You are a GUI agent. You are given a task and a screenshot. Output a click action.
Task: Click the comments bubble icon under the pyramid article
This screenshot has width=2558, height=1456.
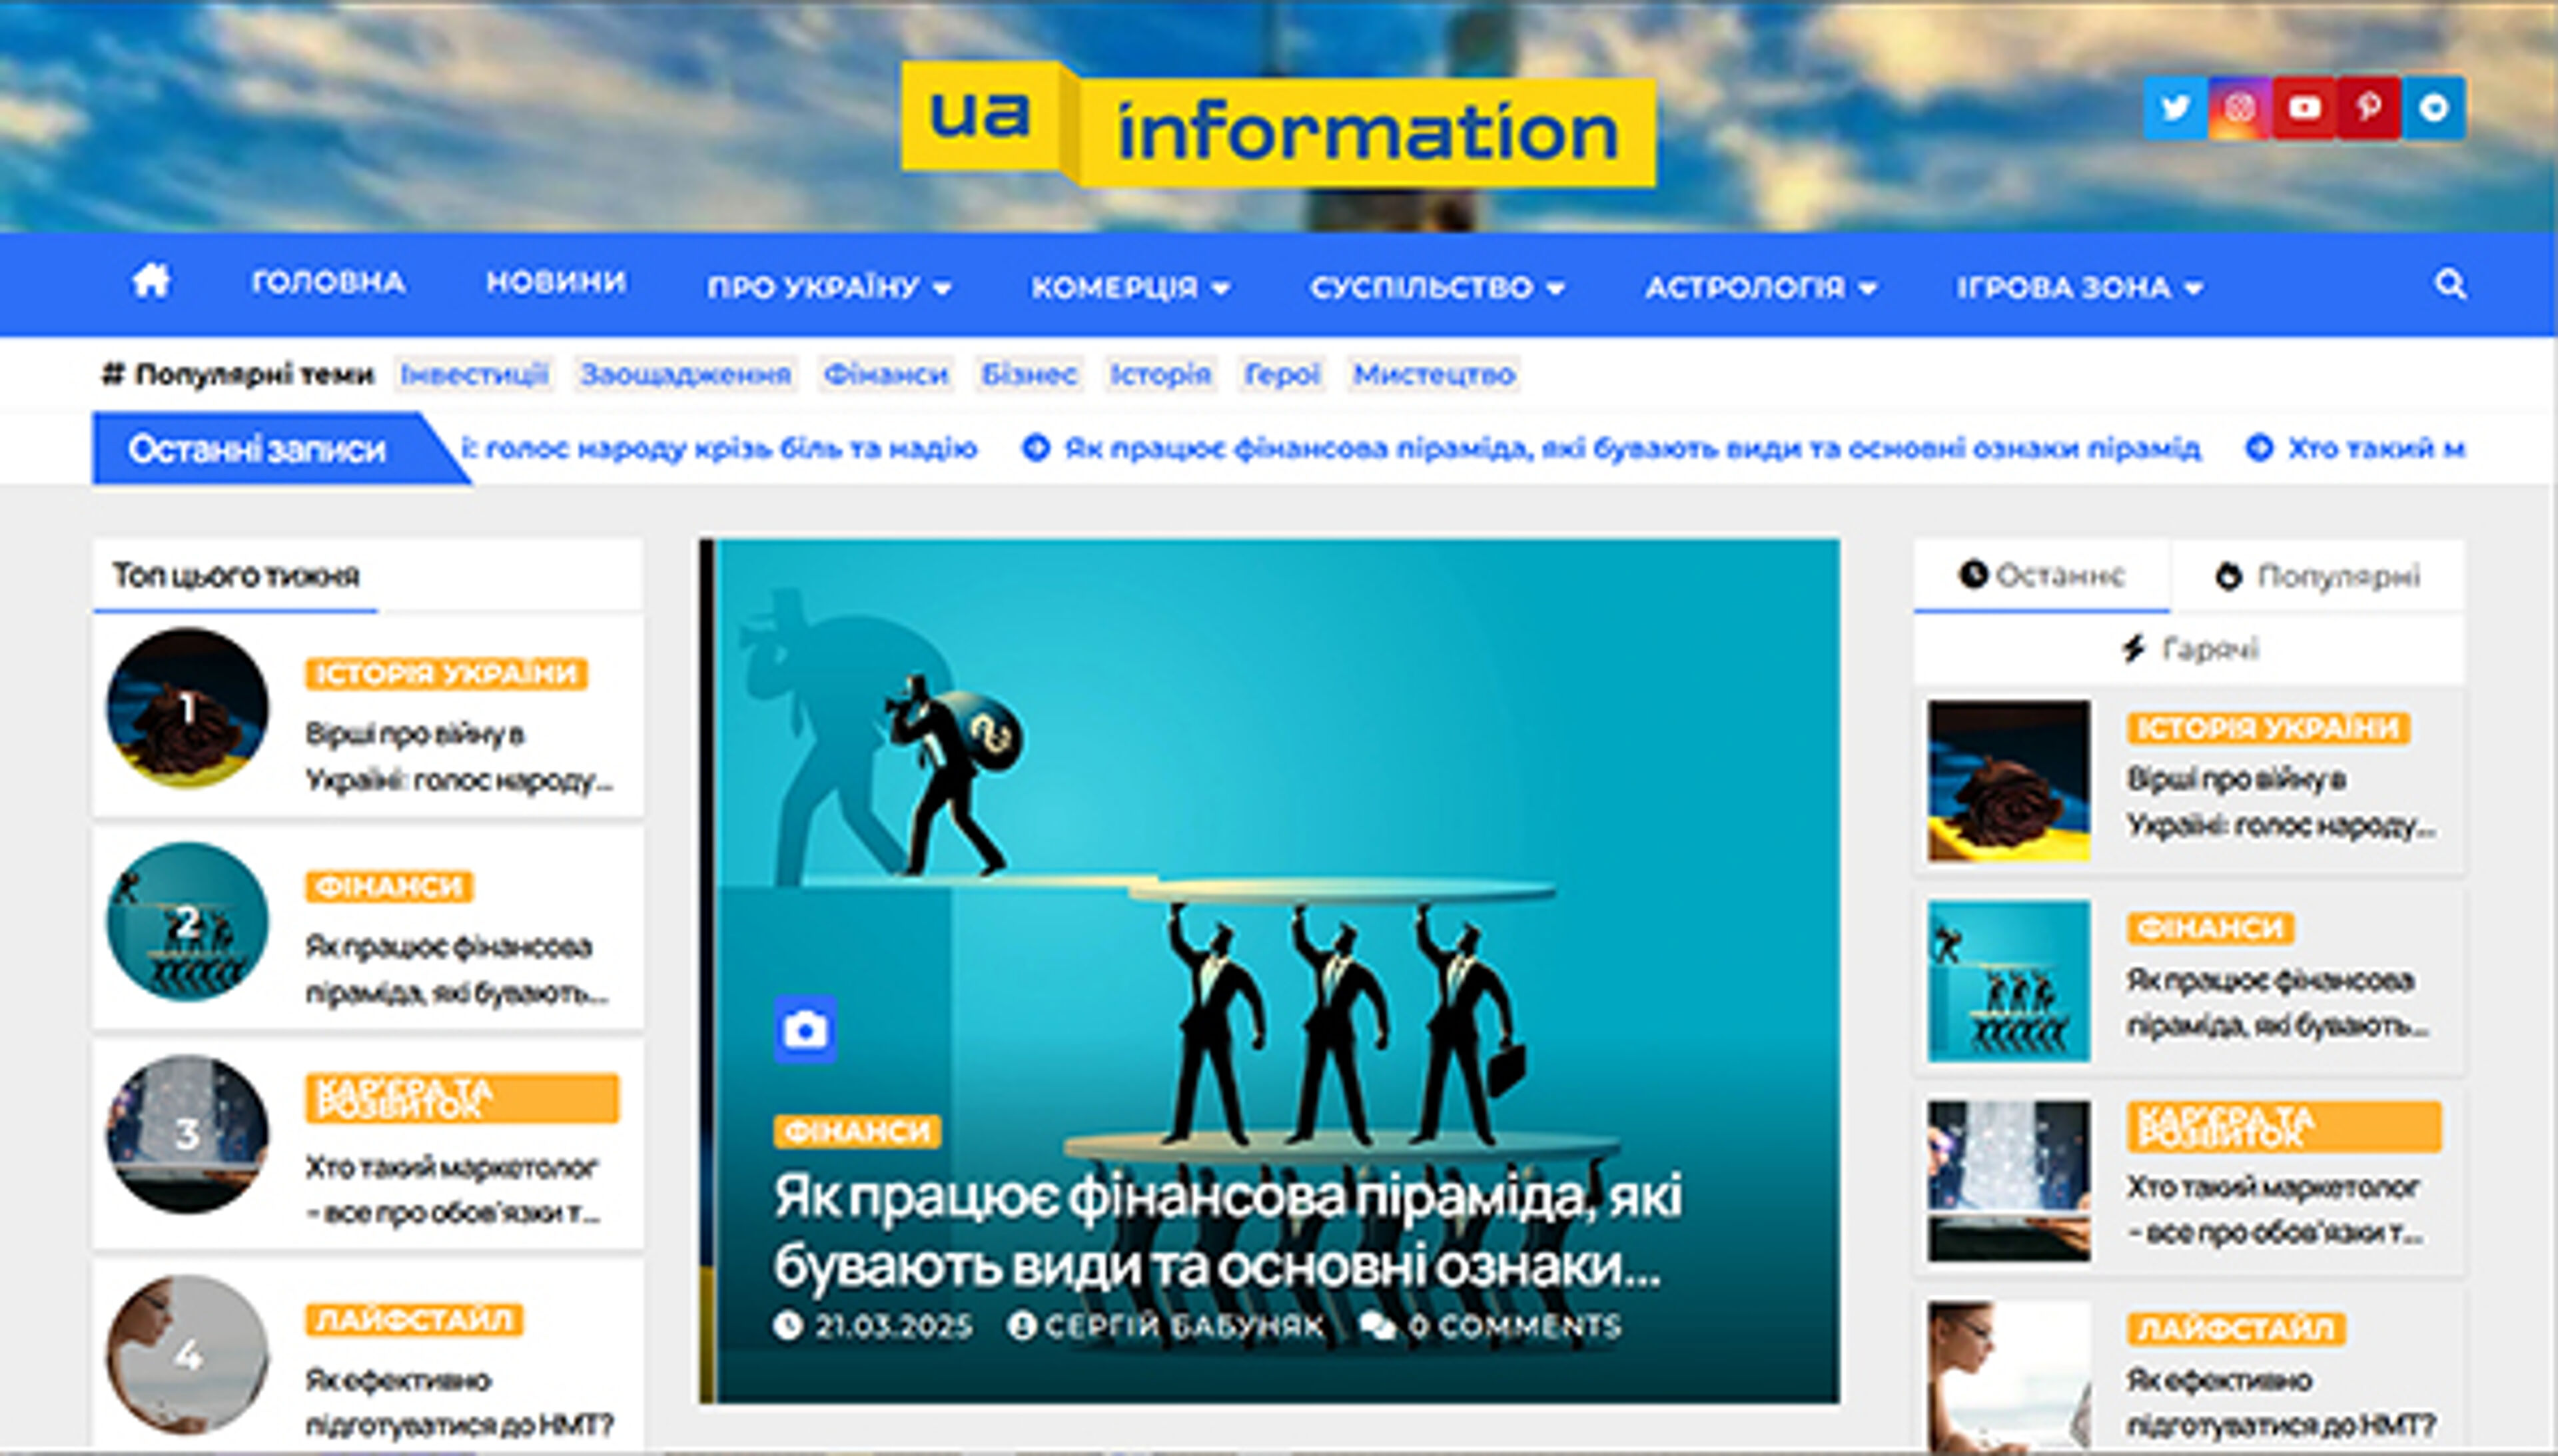(x=1378, y=1325)
